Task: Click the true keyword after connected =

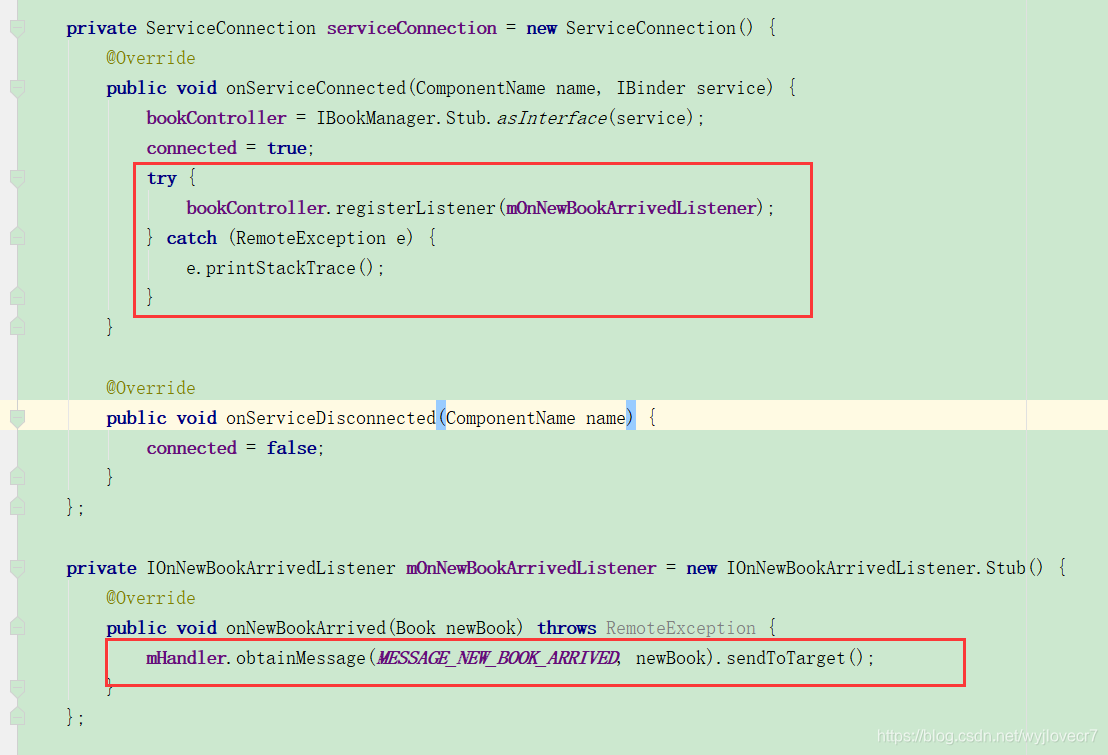Action: [x=286, y=148]
